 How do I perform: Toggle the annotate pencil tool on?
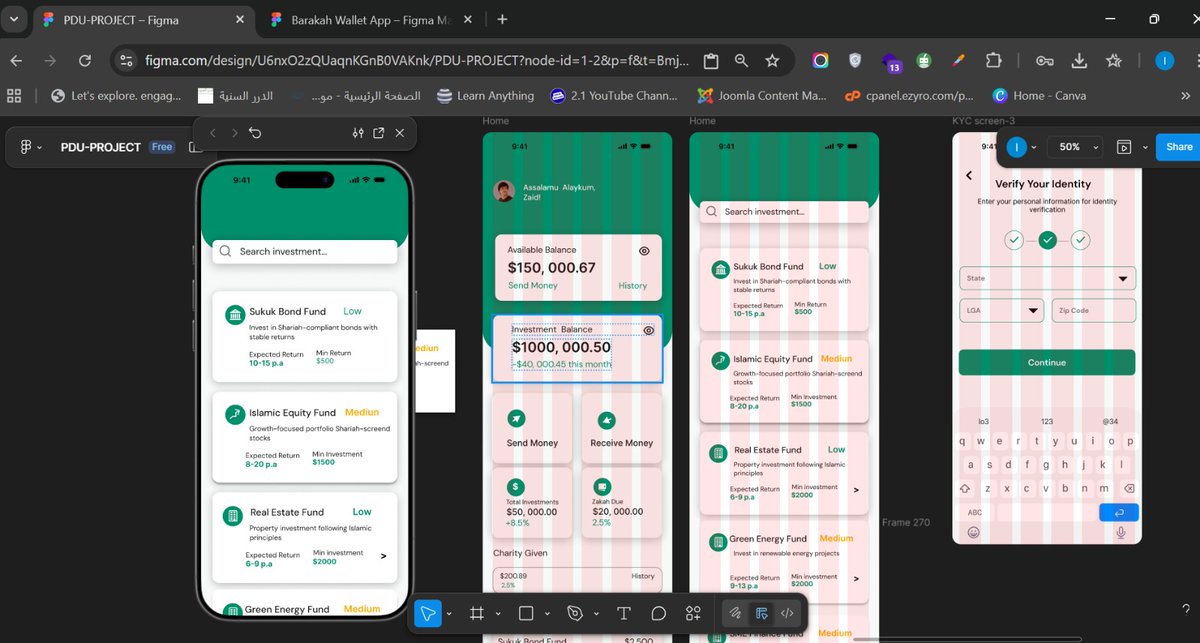(735, 612)
